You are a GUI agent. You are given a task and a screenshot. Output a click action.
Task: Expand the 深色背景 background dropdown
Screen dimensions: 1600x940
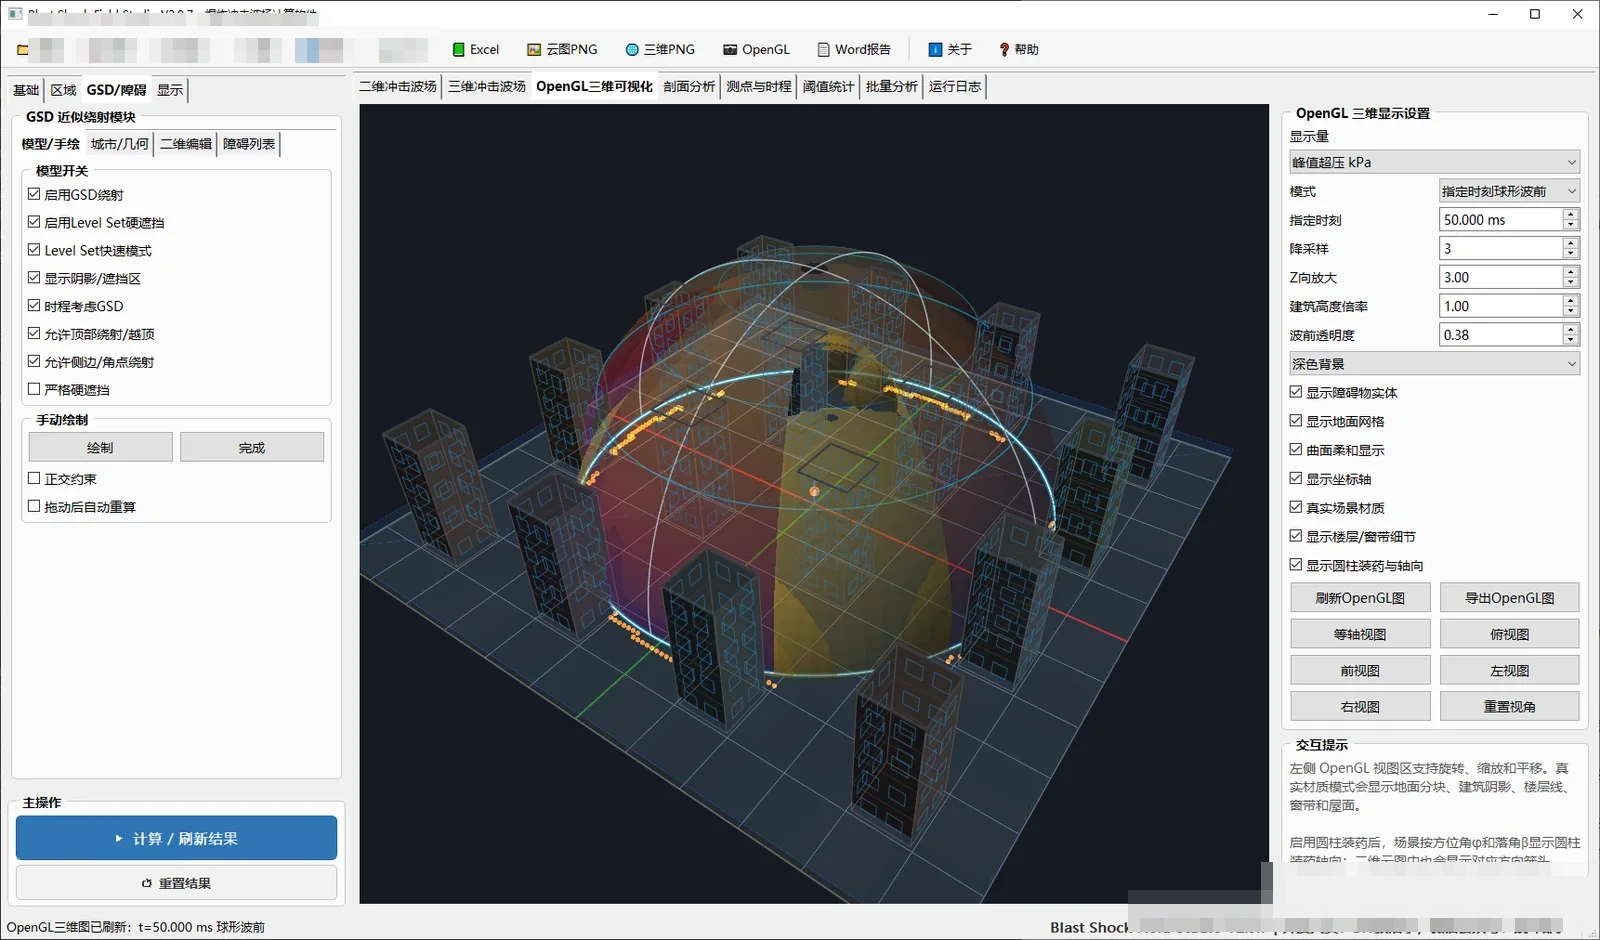point(1435,364)
